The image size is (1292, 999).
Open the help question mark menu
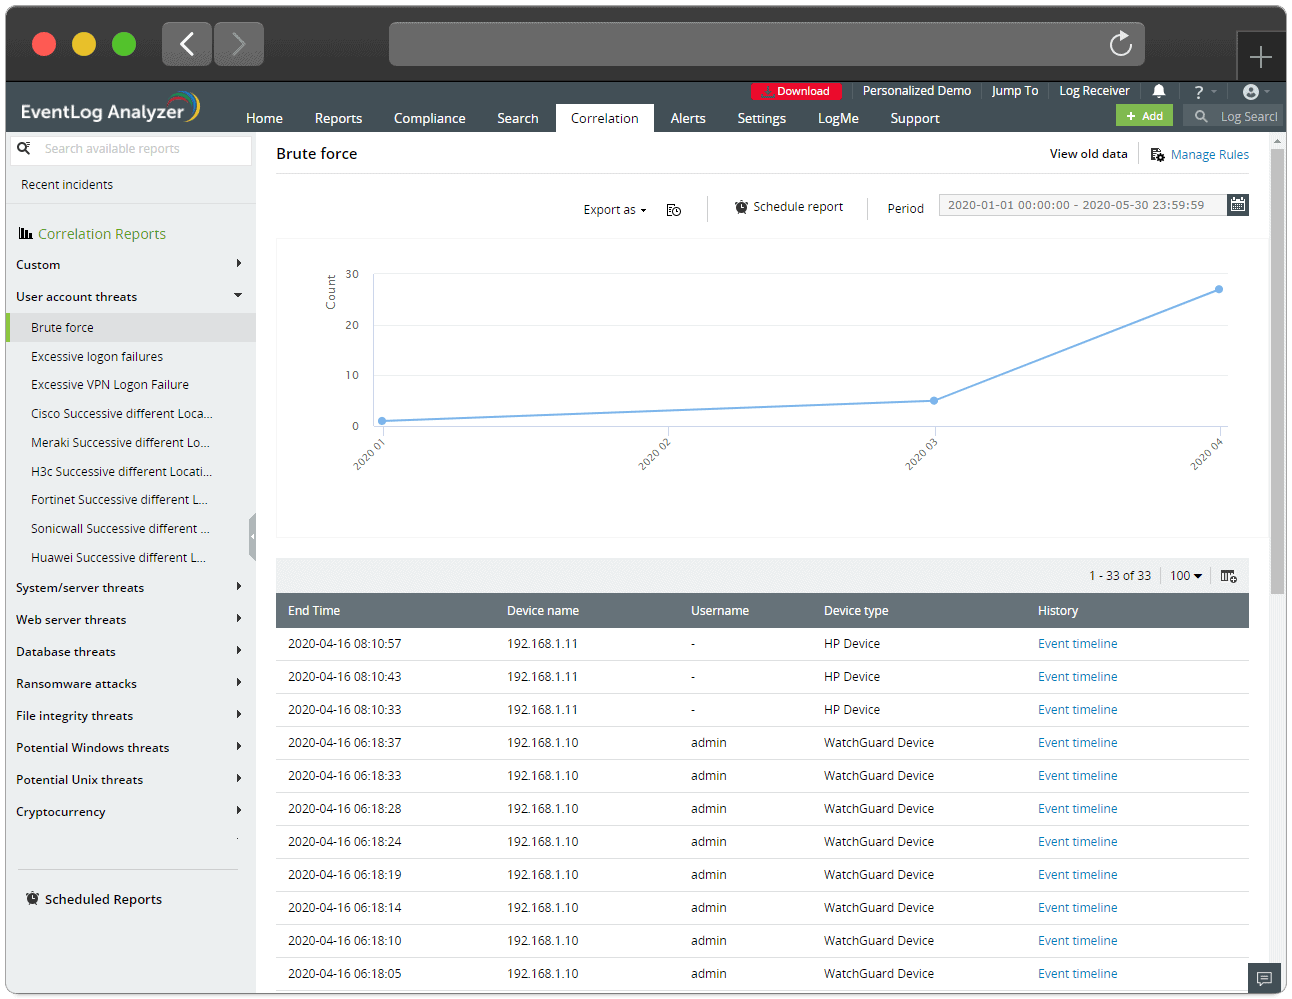pyautogui.click(x=1199, y=92)
